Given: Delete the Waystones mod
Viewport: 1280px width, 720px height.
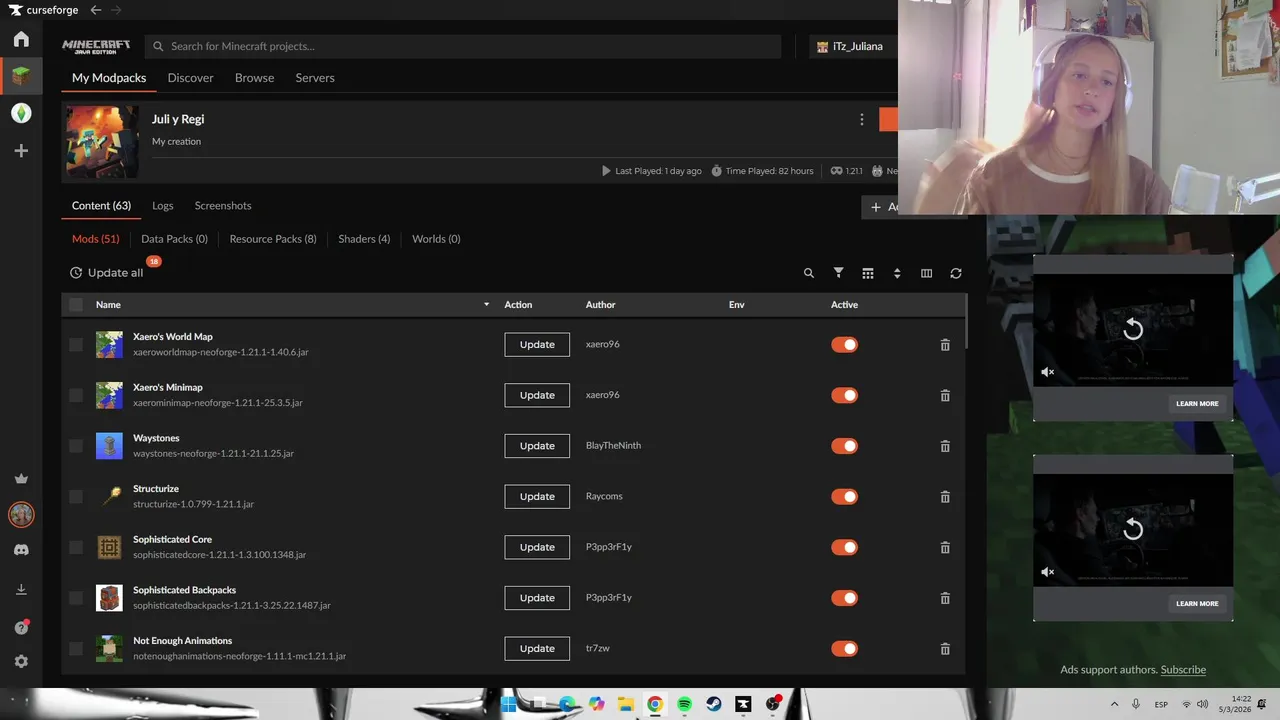Looking at the screenshot, I should click(x=945, y=446).
